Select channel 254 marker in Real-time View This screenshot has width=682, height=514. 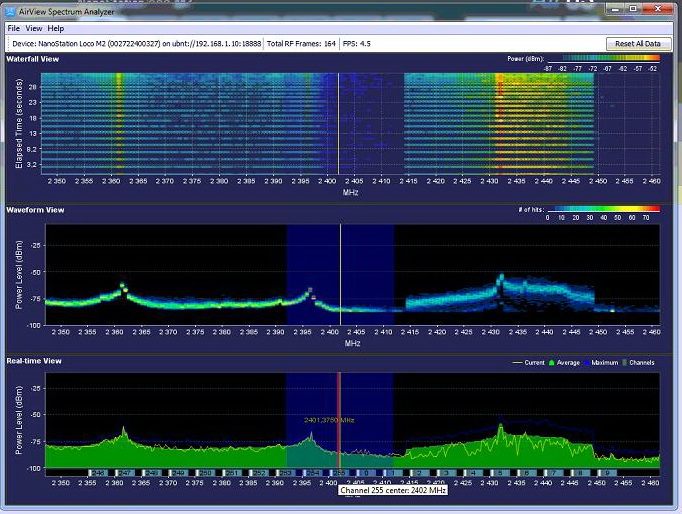tap(312, 472)
